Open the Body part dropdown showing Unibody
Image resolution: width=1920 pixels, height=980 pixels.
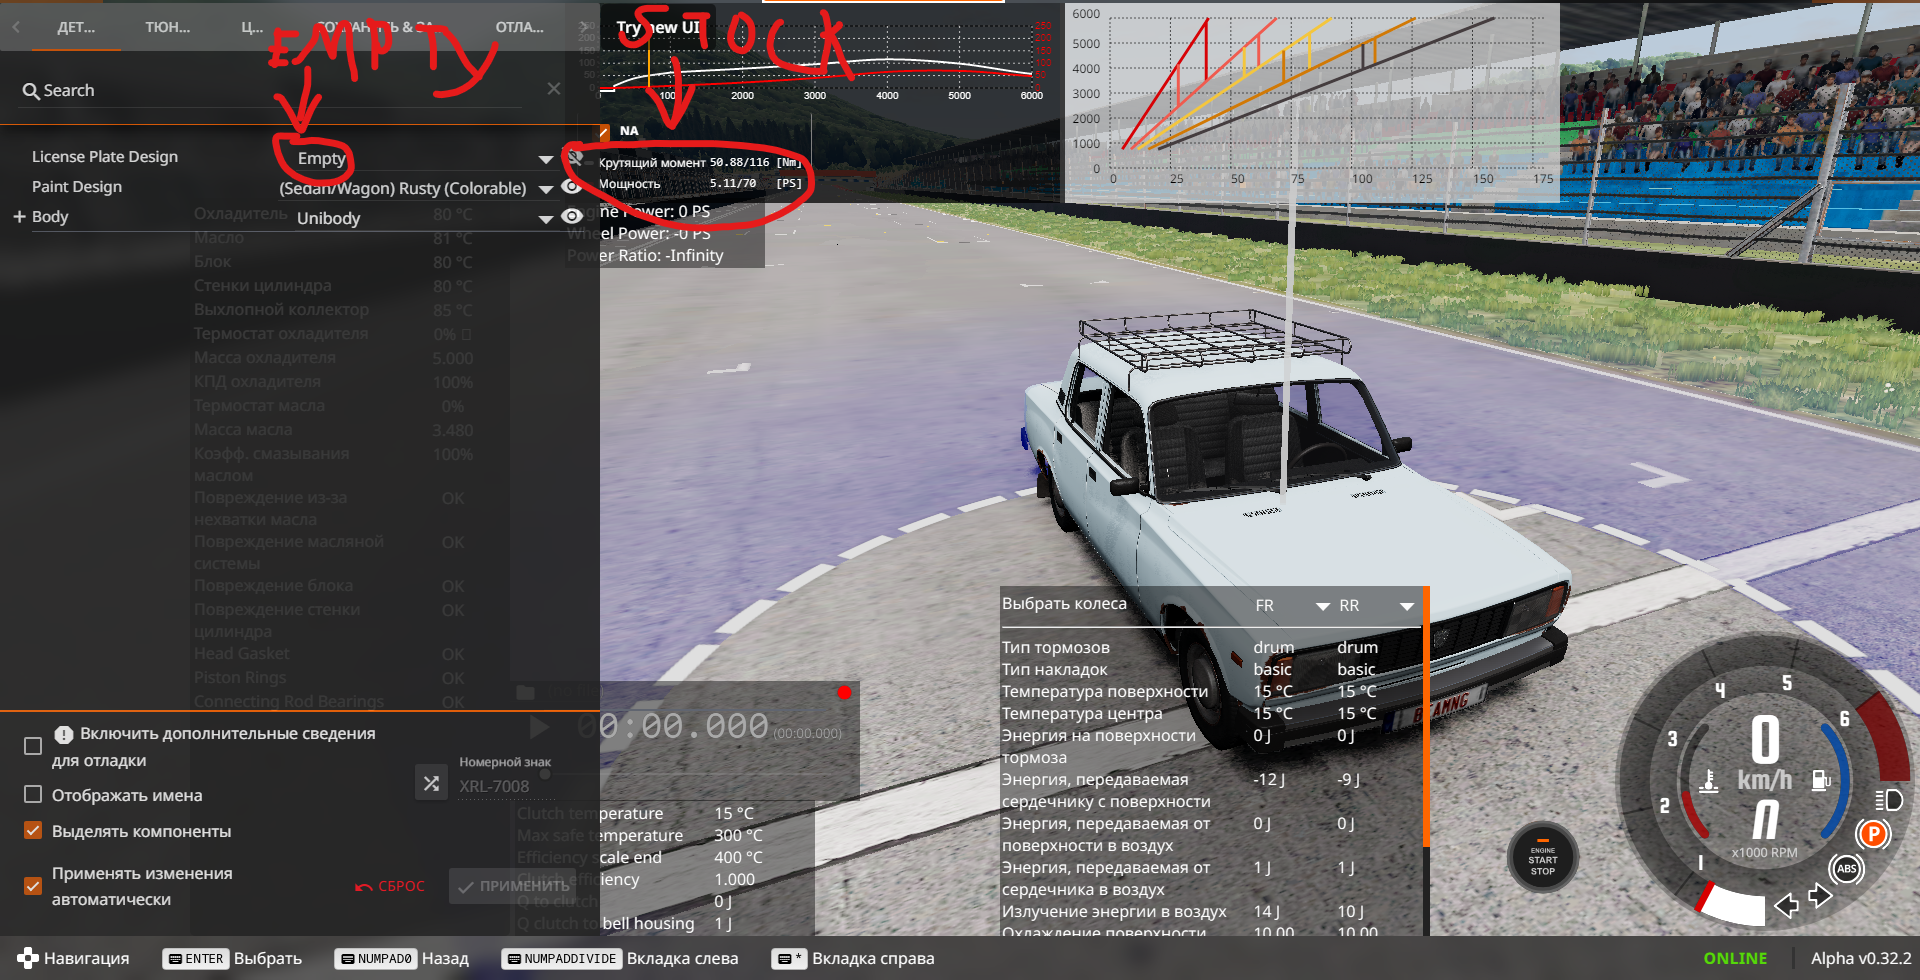(424, 218)
